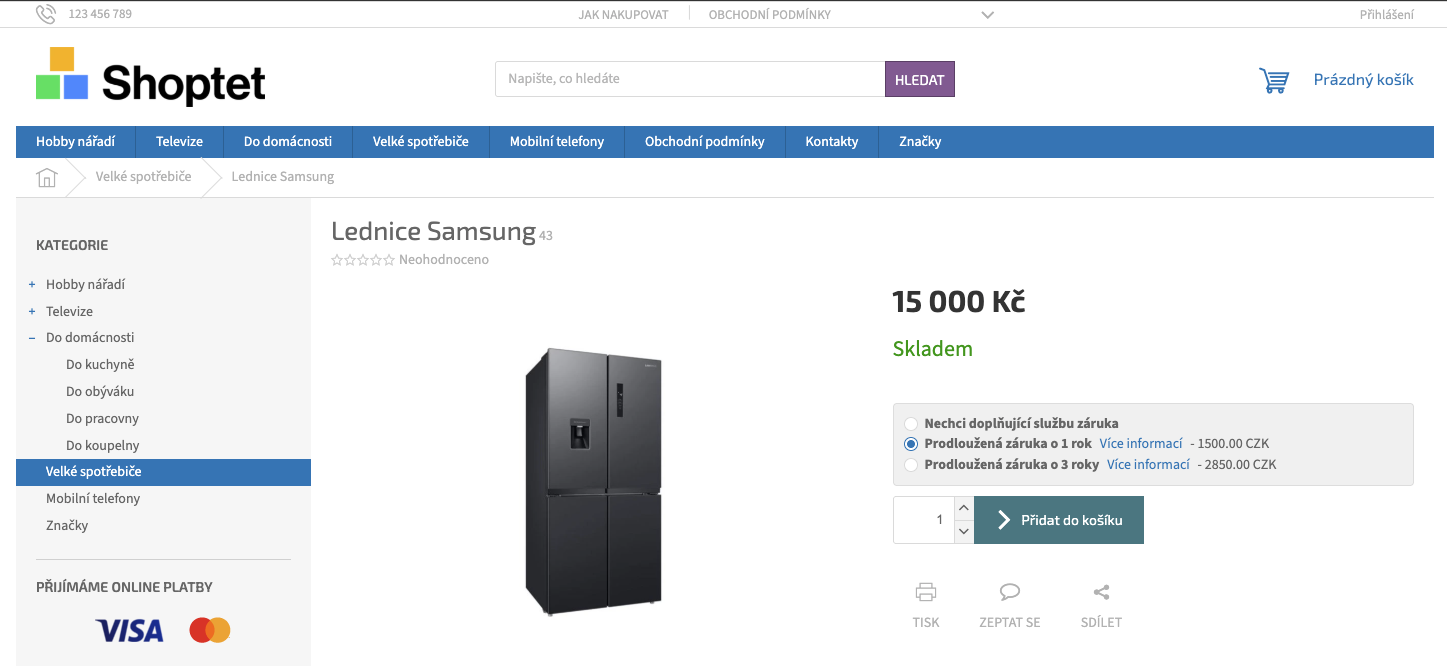Click the Přidat do košíku button
Screen dimensions: 1447x666
[1059, 520]
